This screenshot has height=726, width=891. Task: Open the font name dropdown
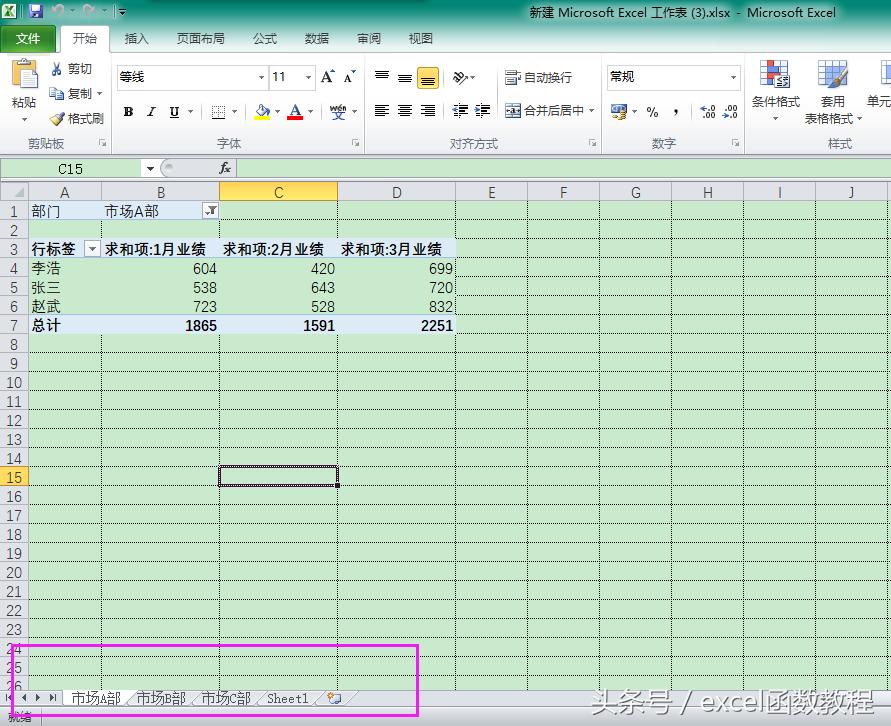tap(261, 77)
